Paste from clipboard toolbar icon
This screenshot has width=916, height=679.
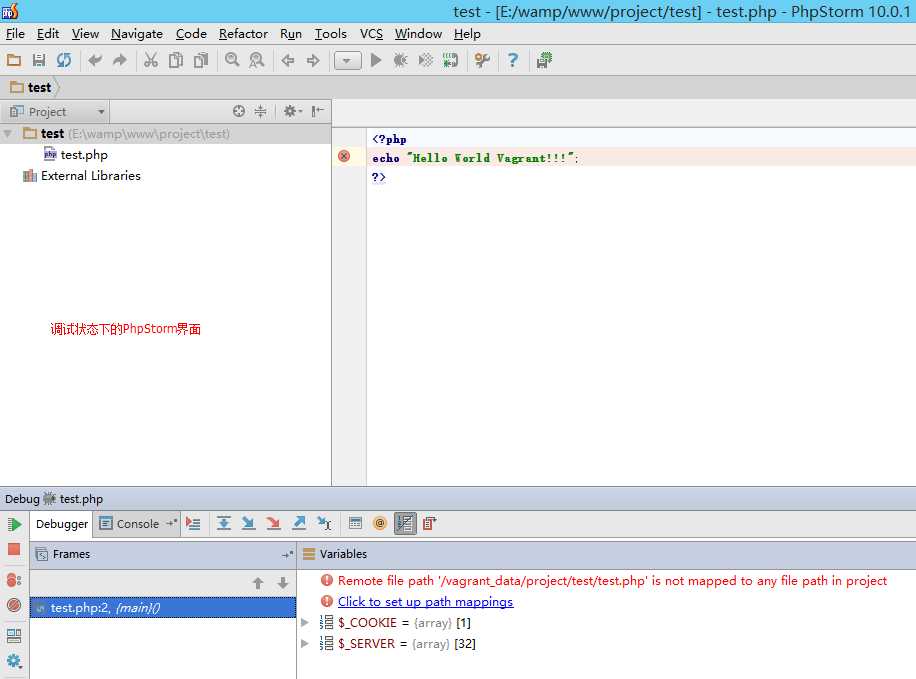(x=201, y=60)
